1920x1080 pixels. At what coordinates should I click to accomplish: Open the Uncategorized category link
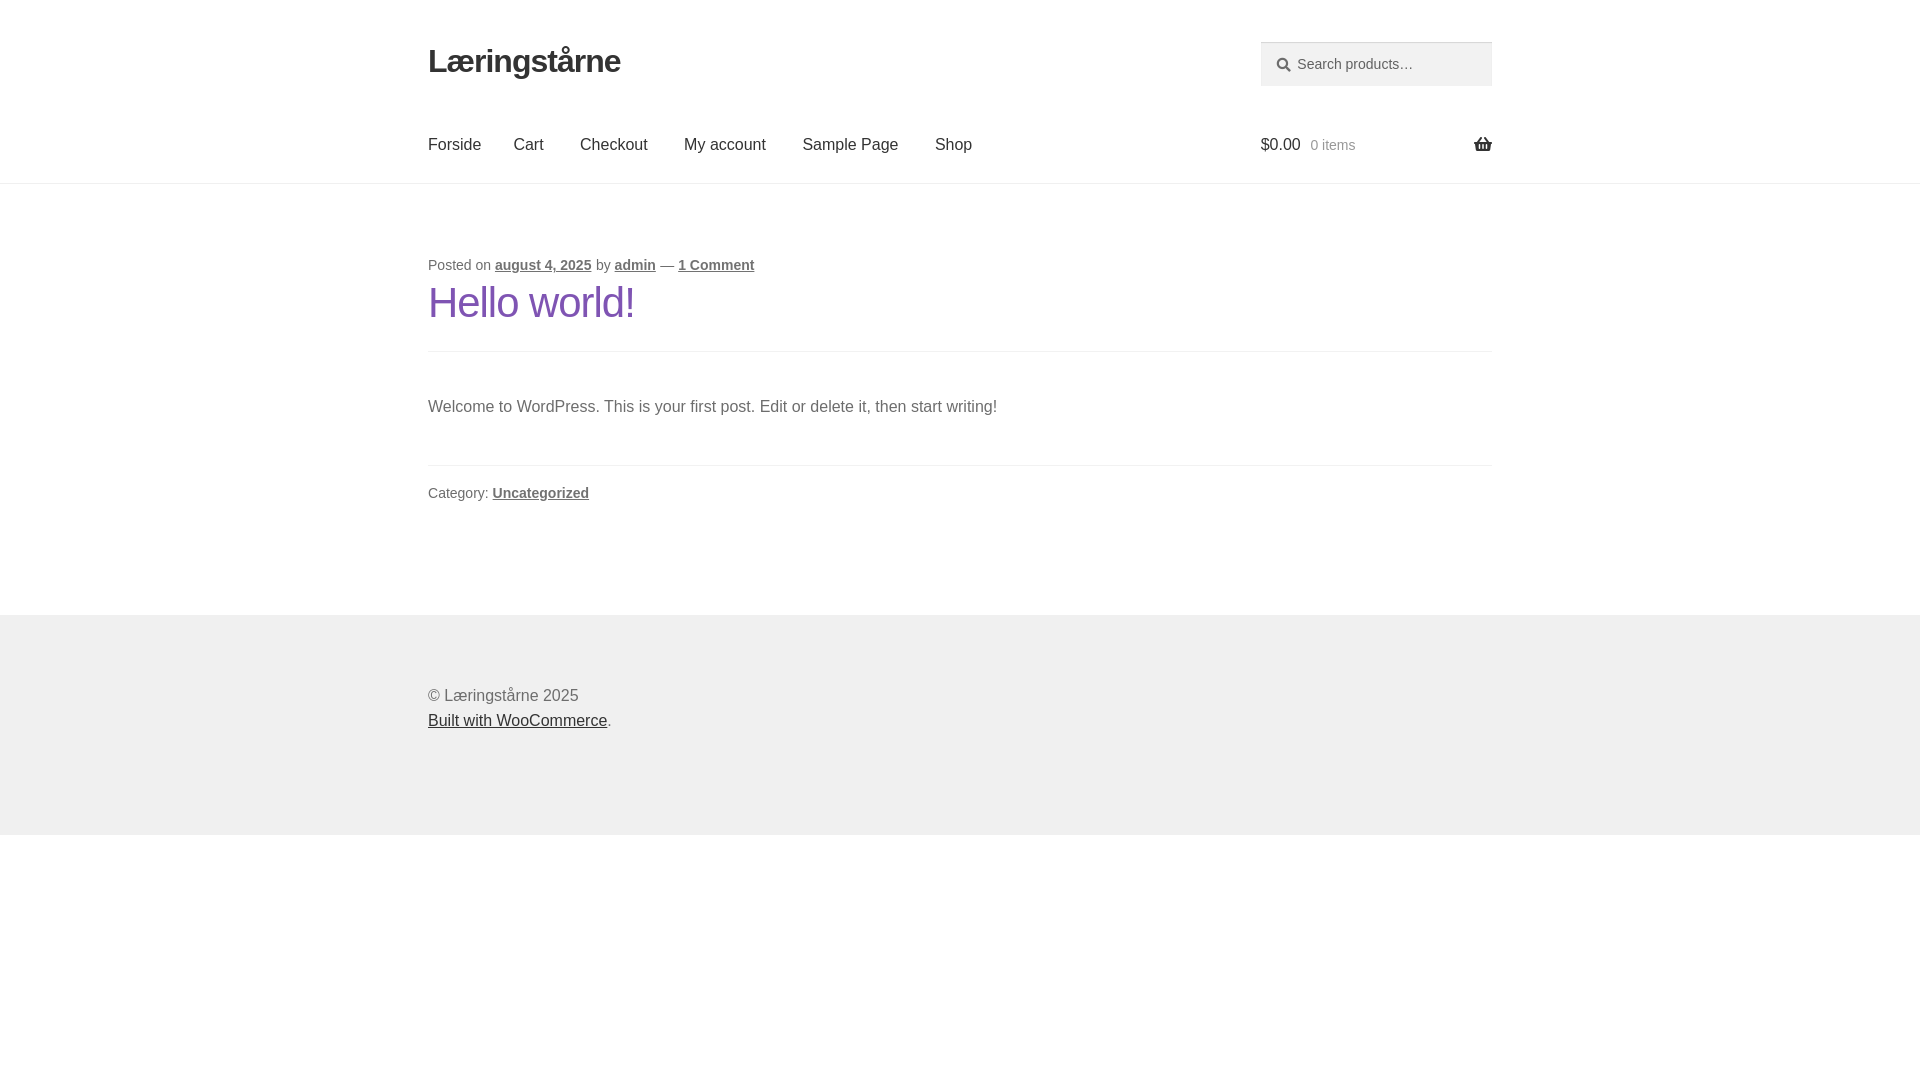540,493
